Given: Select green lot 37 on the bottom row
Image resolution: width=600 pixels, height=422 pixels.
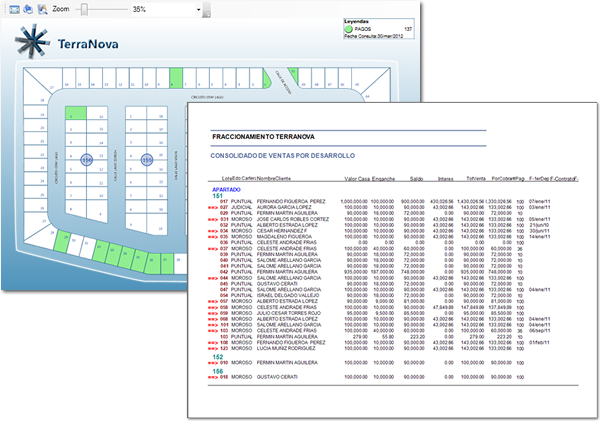Looking at the screenshot, I should point(167,264).
